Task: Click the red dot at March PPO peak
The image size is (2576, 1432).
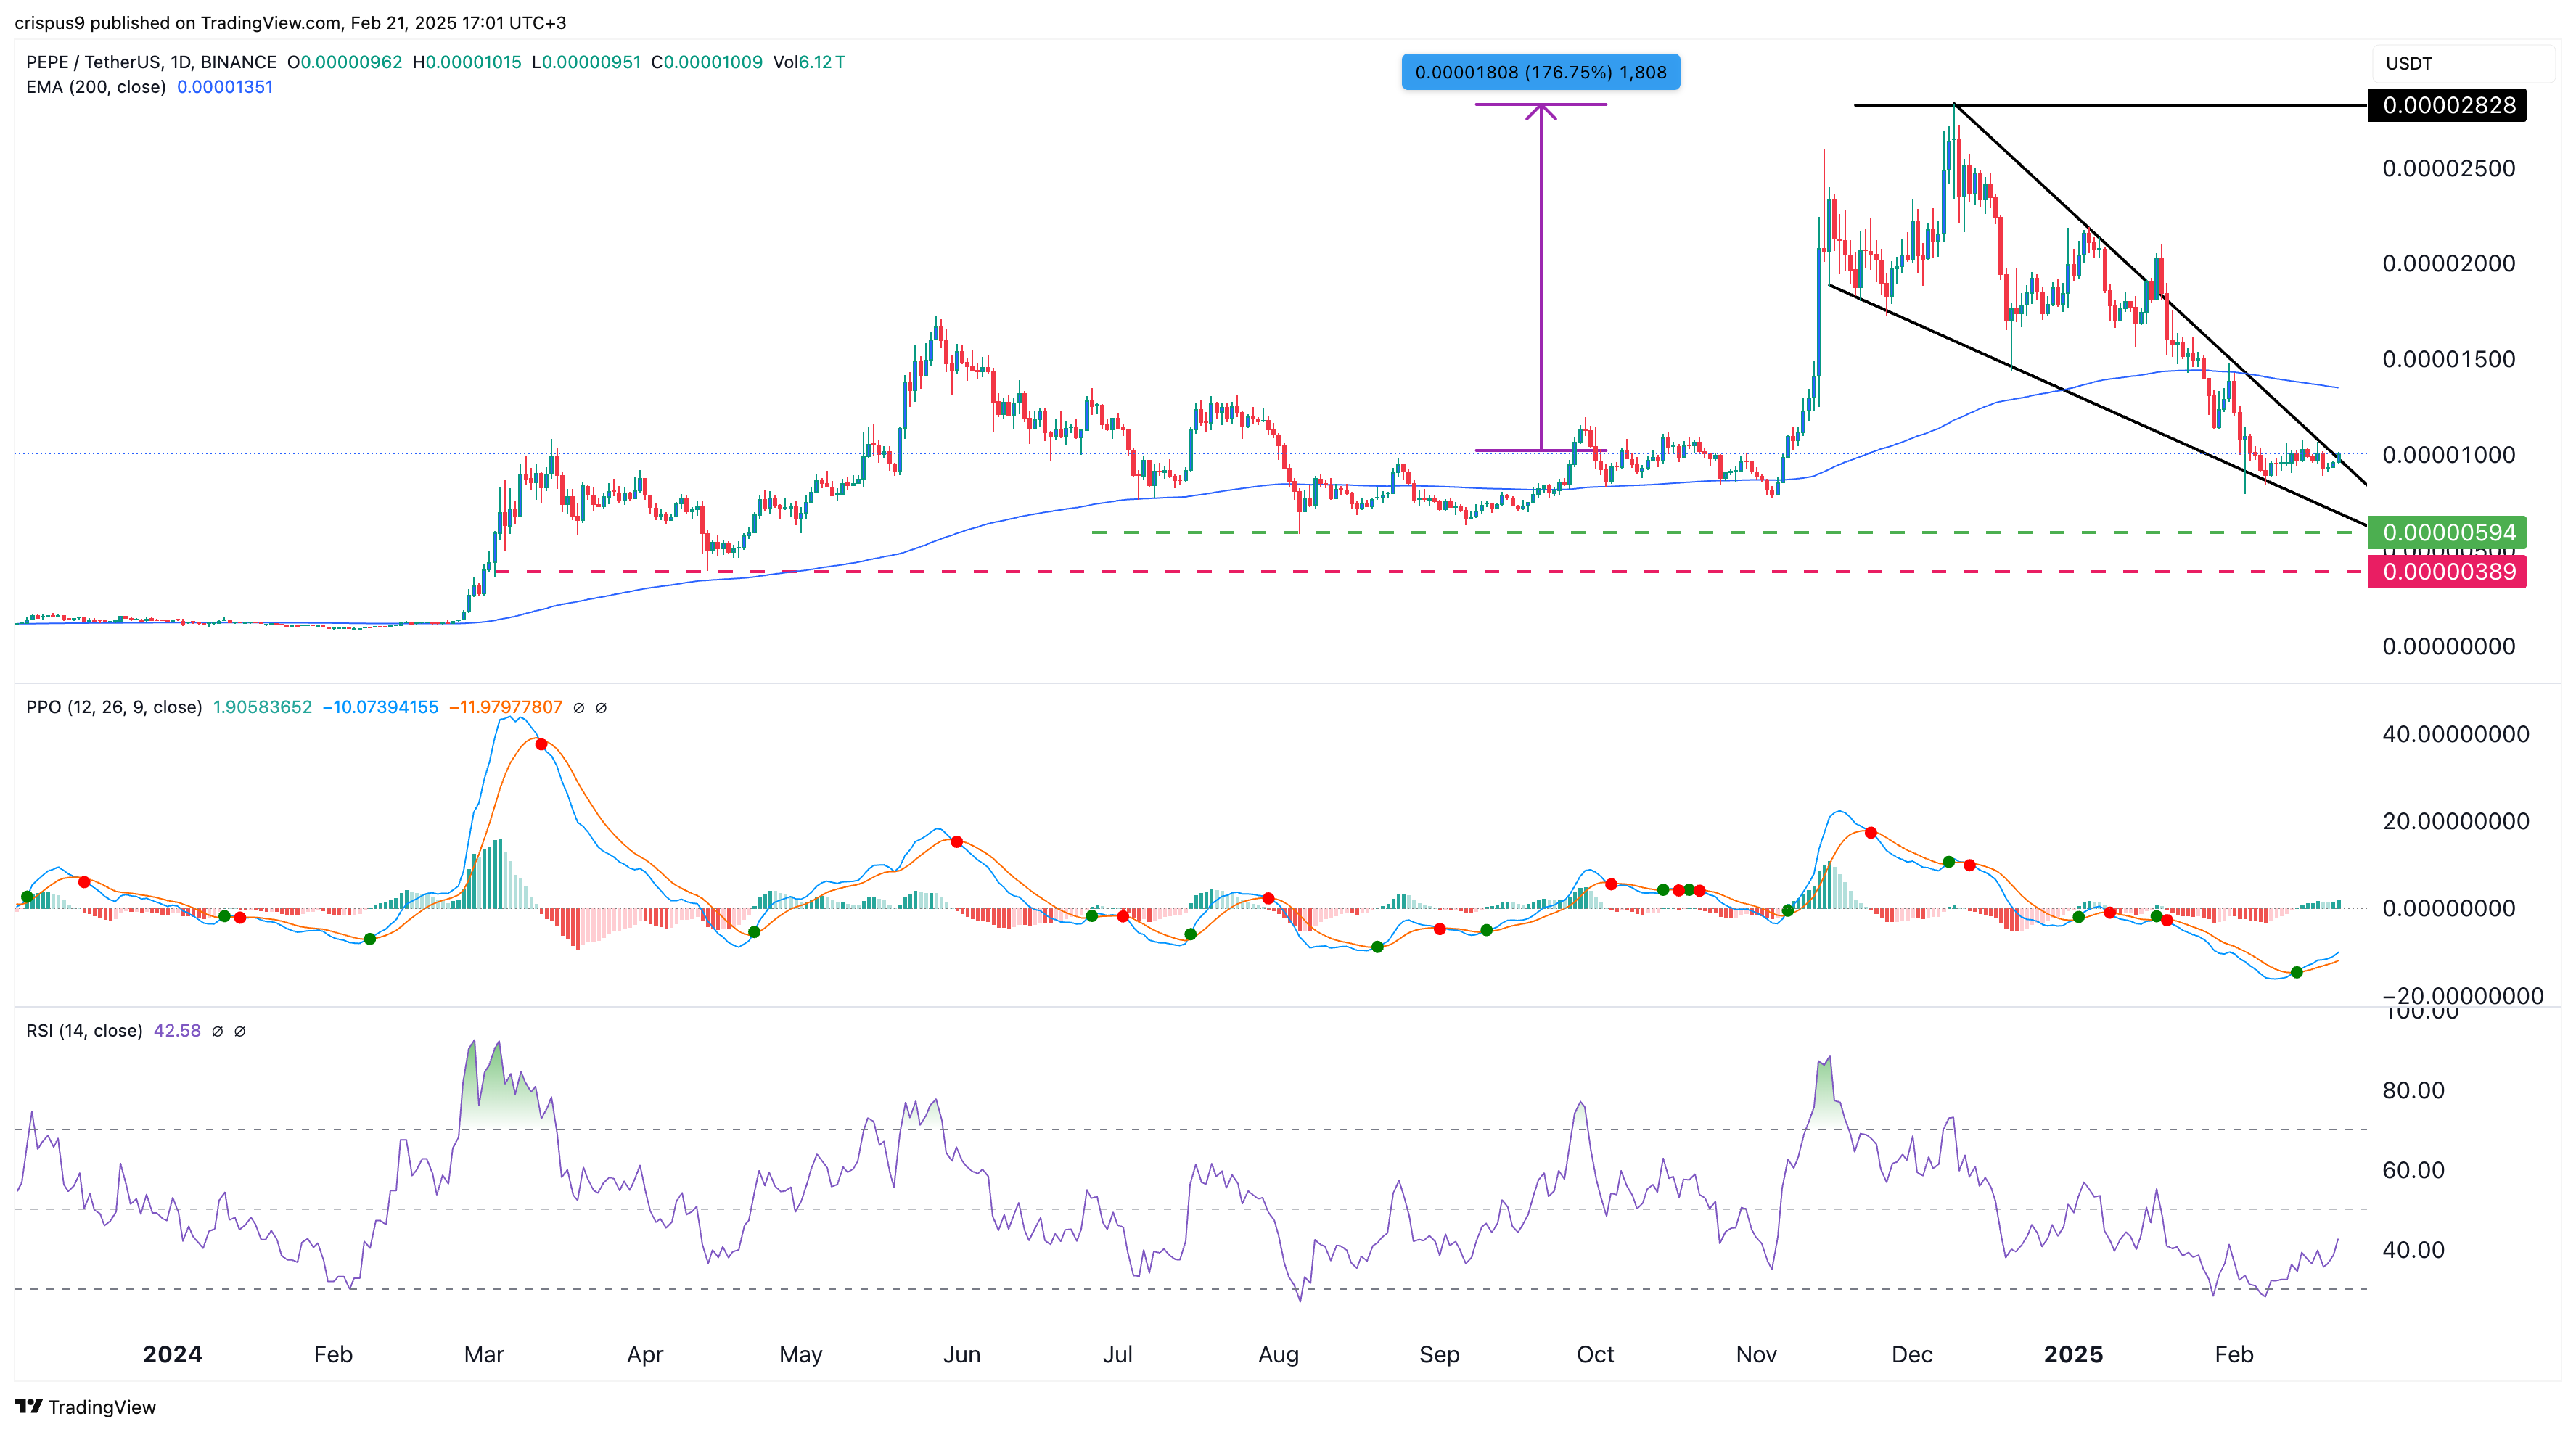Action: 541,744
